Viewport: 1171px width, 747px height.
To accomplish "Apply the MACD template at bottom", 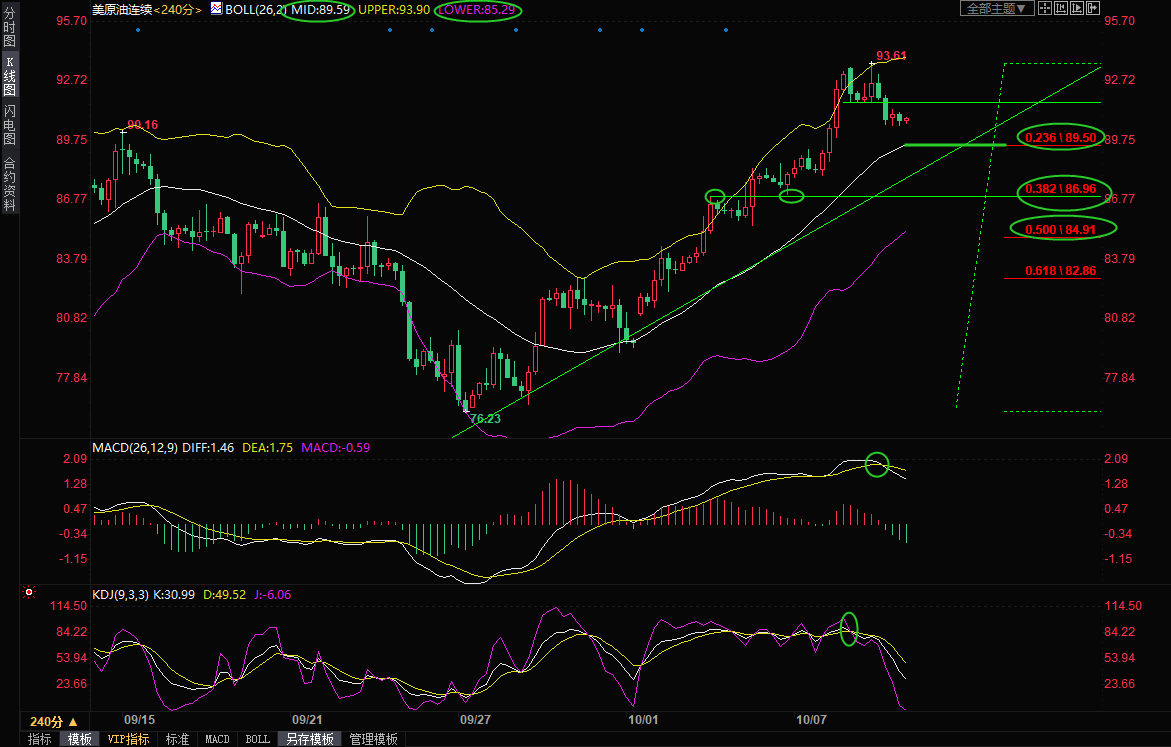I will tap(217, 739).
